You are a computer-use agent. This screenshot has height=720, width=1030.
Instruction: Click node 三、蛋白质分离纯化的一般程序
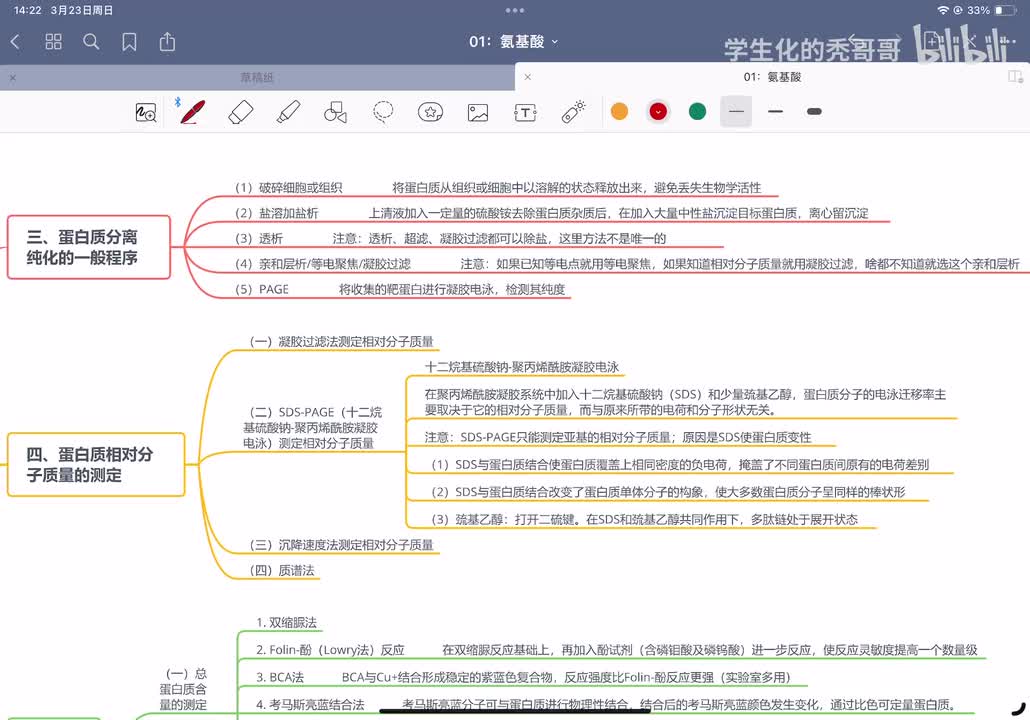[x=89, y=247]
